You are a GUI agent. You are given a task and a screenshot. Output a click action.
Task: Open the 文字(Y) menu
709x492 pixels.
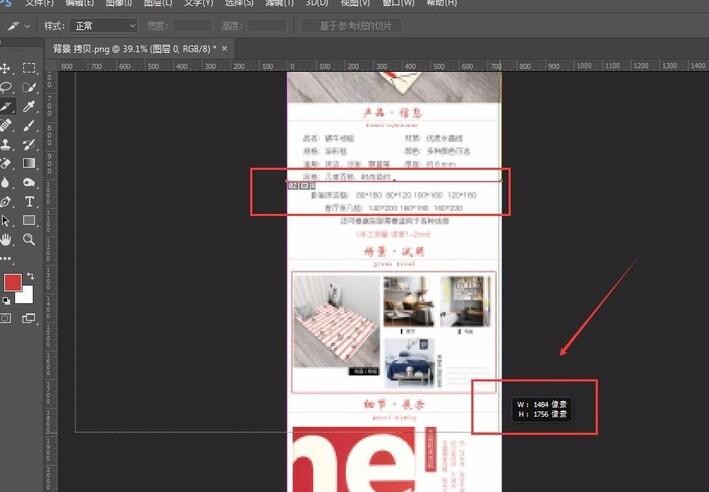(x=199, y=3)
